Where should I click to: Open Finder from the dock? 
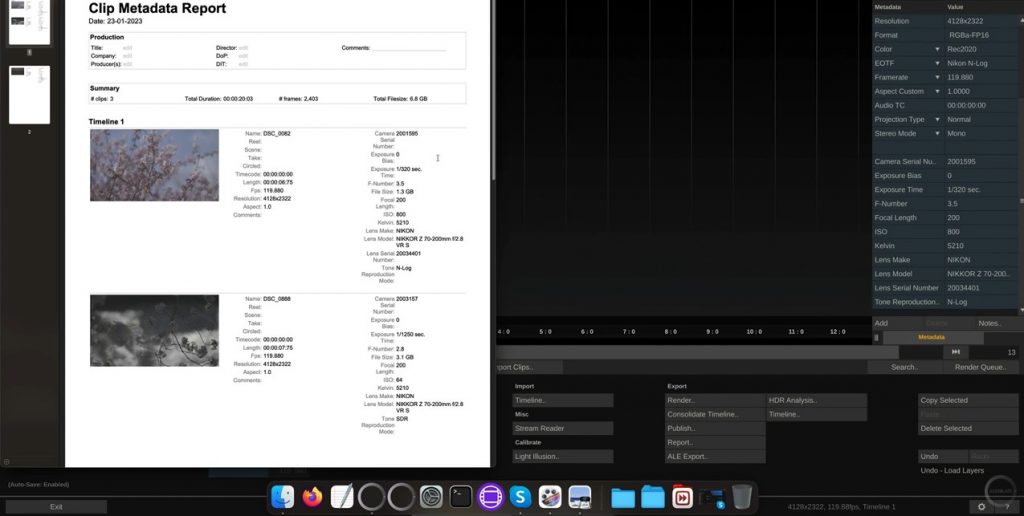point(283,497)
